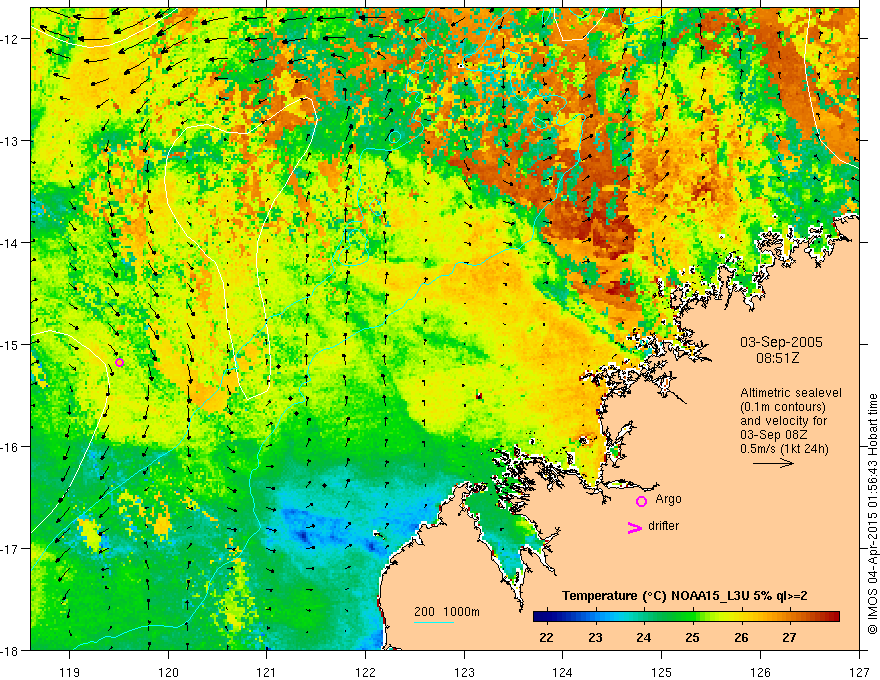Image resolution: width=880 pixels, height=680 pixels.
Task: Click the dark blue cold patch near 121.5, -17
Action: pyautogui.click(x=305, y=536)
